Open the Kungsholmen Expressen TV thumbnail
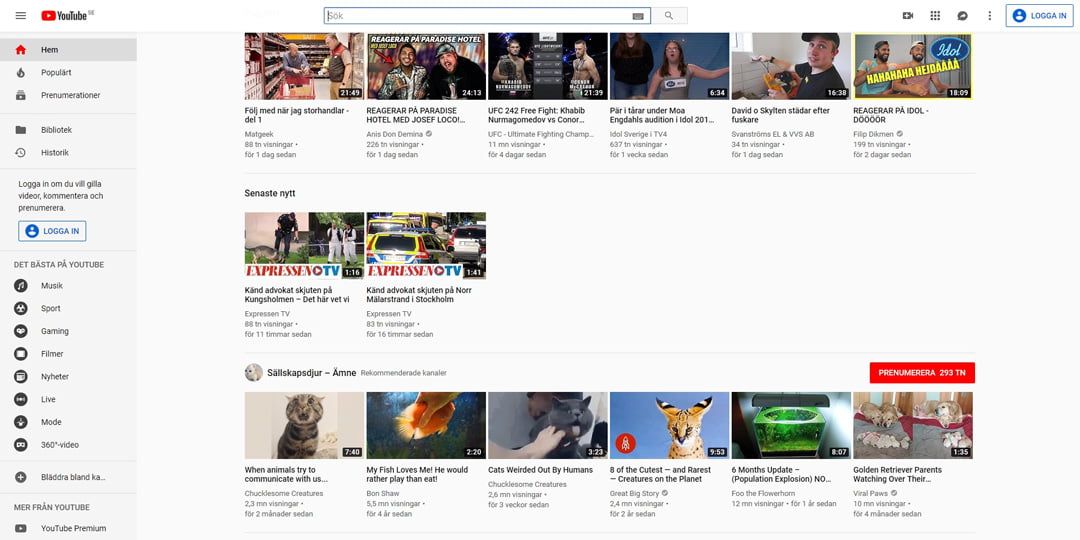Image resolution: width=1080 pixels, height=540 pixels. point(304,245)
